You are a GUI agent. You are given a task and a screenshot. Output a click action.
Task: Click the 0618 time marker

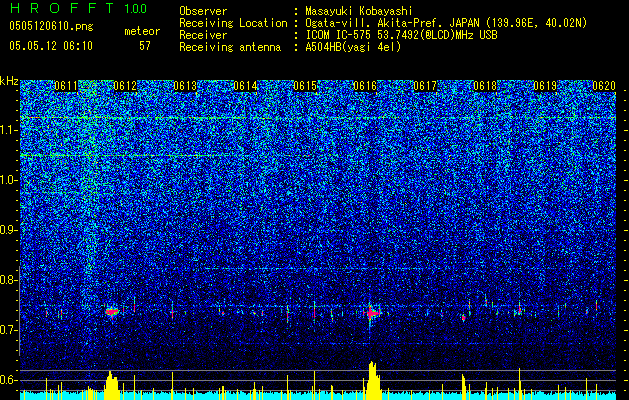click(485, 86)
